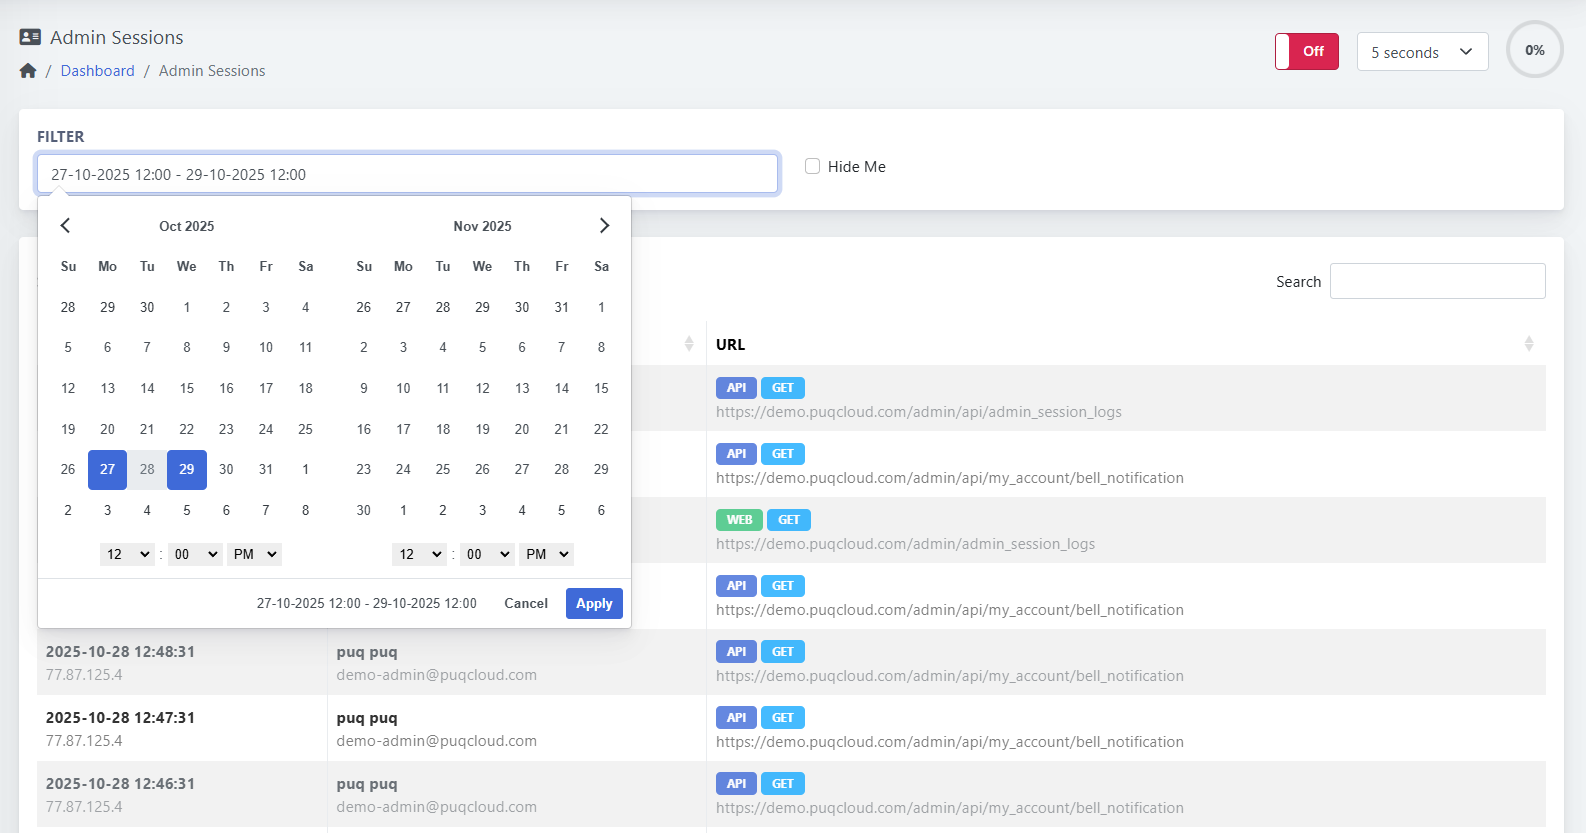Open the 5 seconds refresh interval dropdown

(1421, 52)
